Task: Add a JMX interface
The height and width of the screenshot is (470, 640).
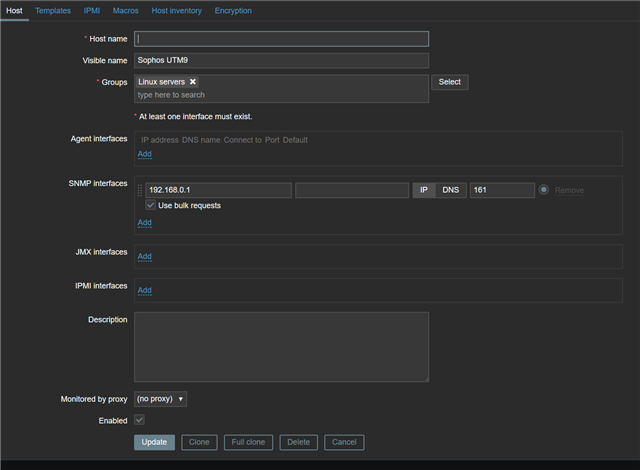Action: pyautogui.click(x=144, y=257)
